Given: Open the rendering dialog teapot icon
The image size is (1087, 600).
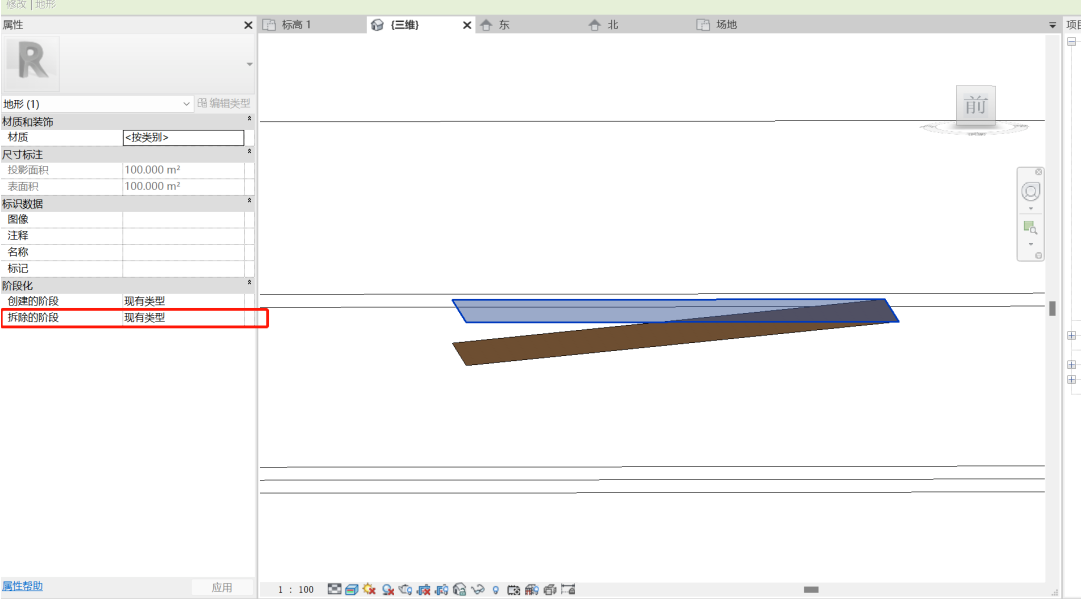Looking at the screenshot, I should click(406, 590).
